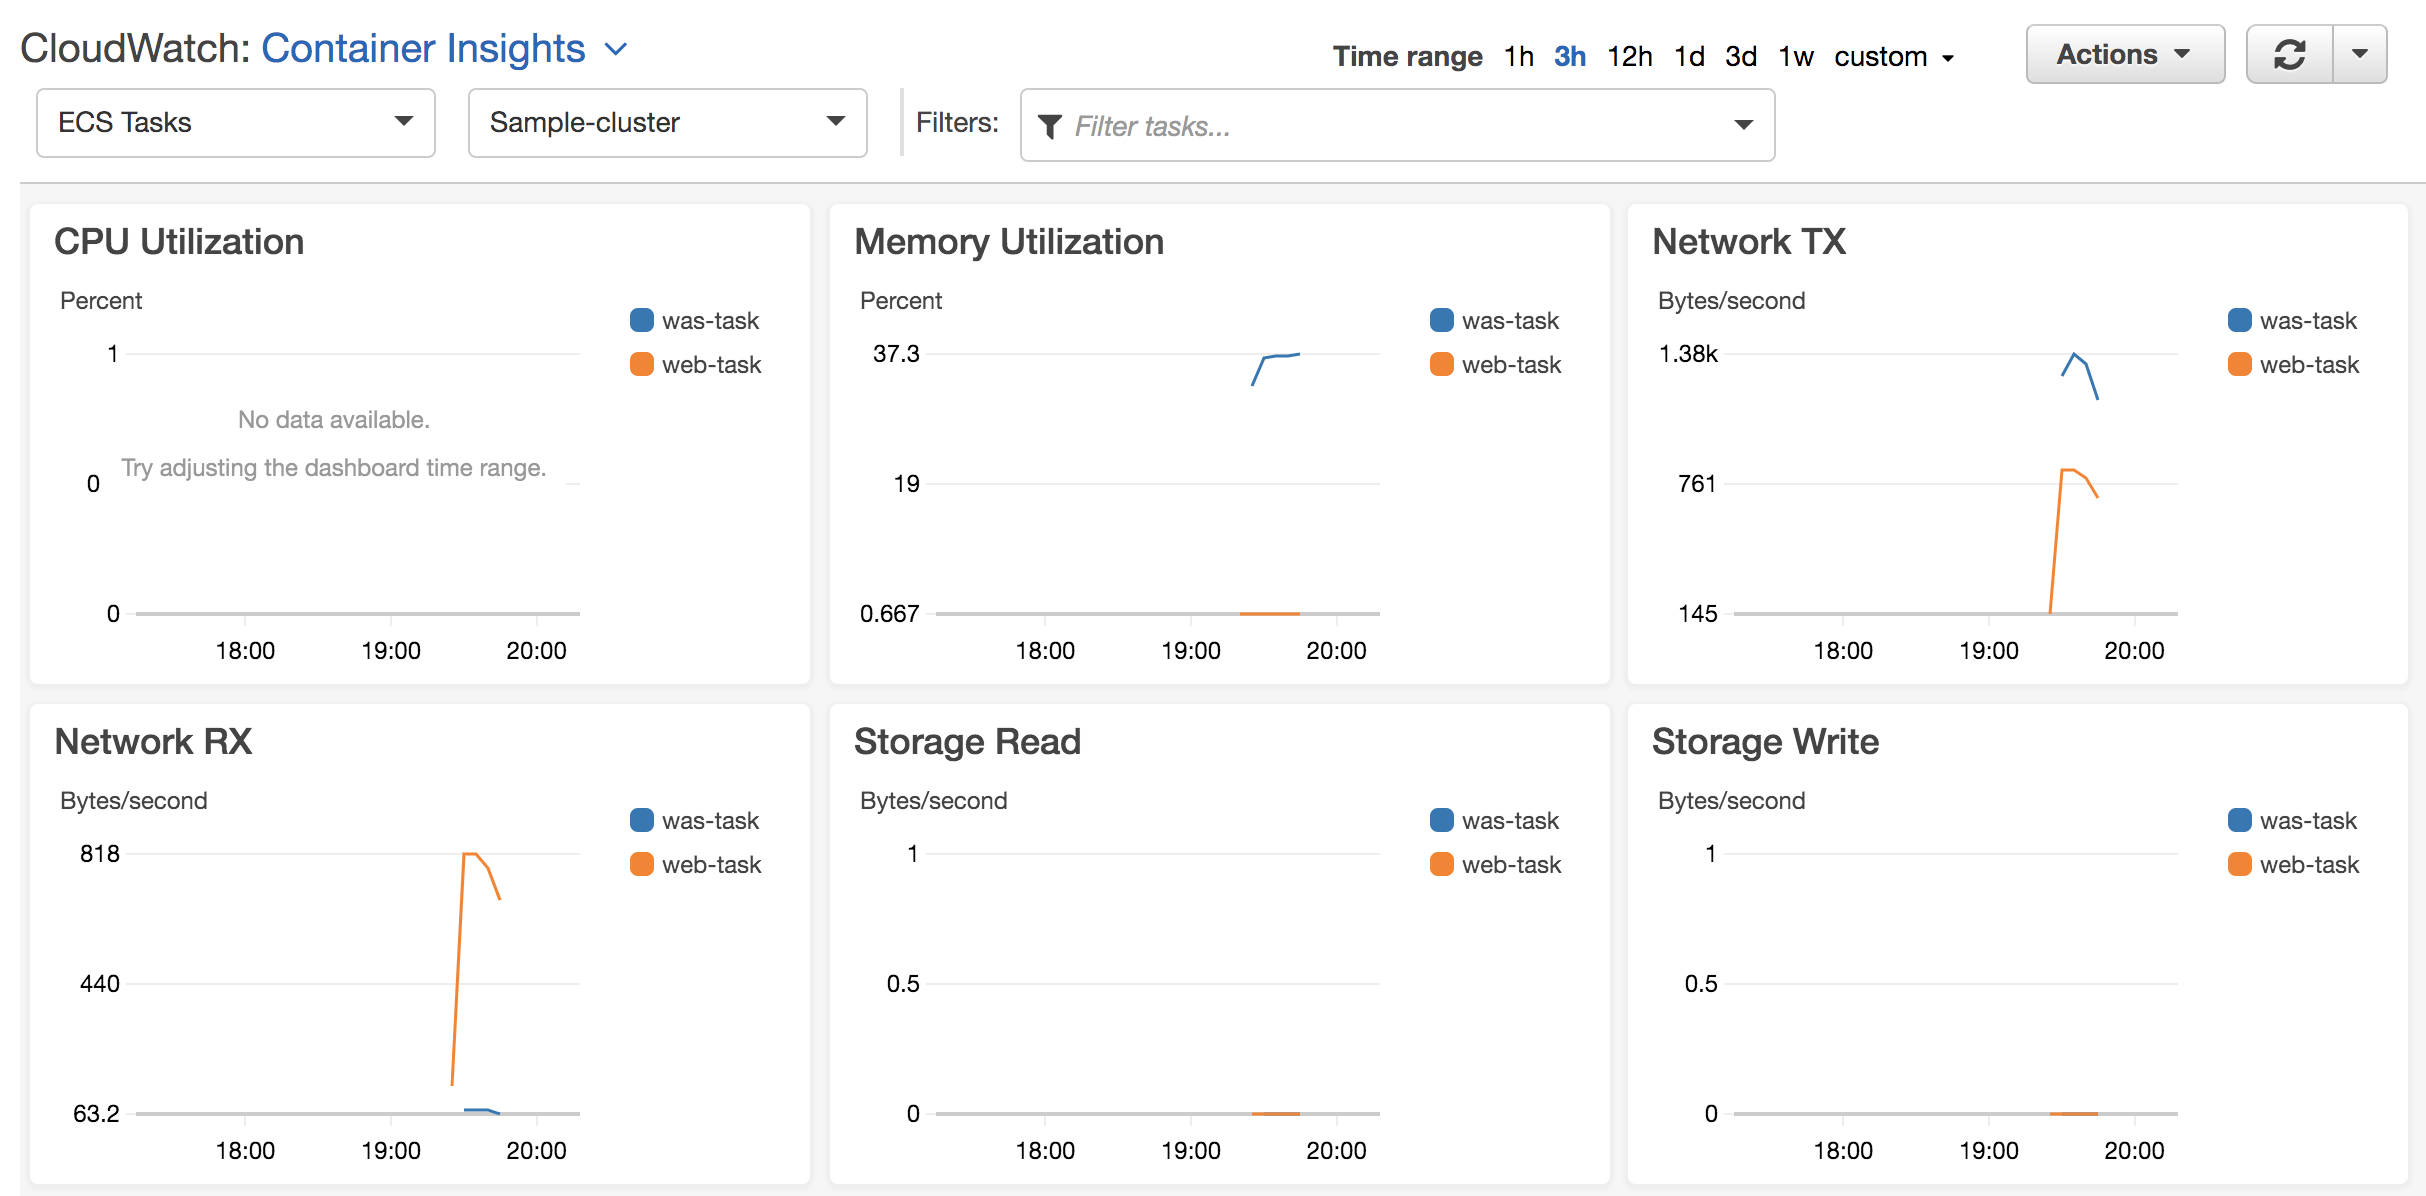Viewport: 2426px width, 1196px height.
Task: Open the refresh interval dropdown arrow
Action: point(2359,54)
